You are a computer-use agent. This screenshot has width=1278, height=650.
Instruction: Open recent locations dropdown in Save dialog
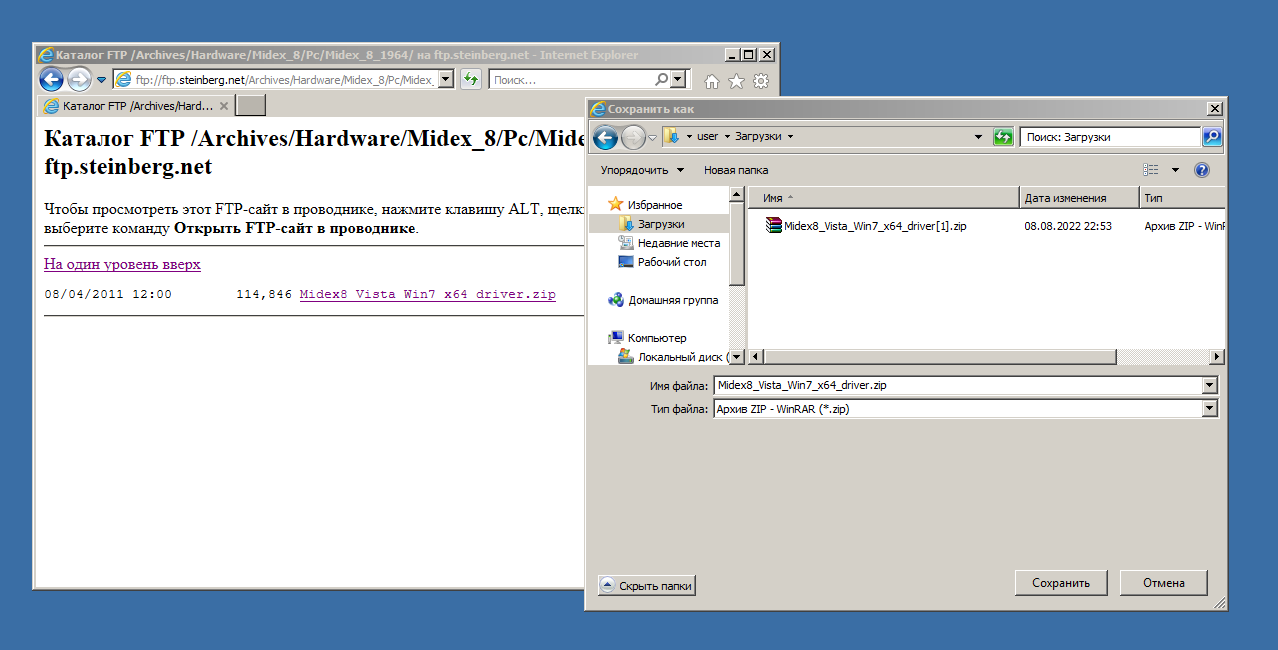[652, 137]
